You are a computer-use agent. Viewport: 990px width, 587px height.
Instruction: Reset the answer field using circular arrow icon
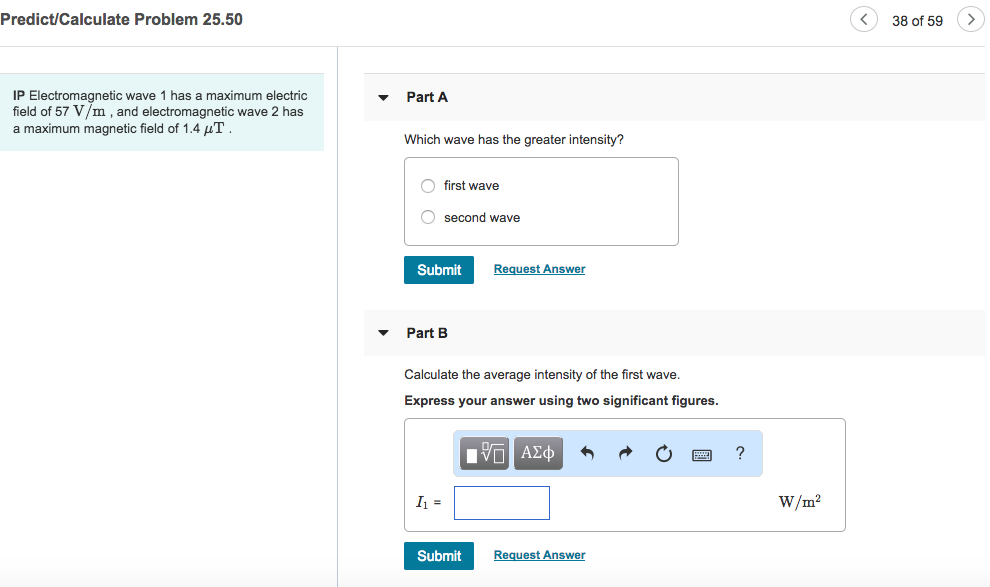[x=663, y=453]
